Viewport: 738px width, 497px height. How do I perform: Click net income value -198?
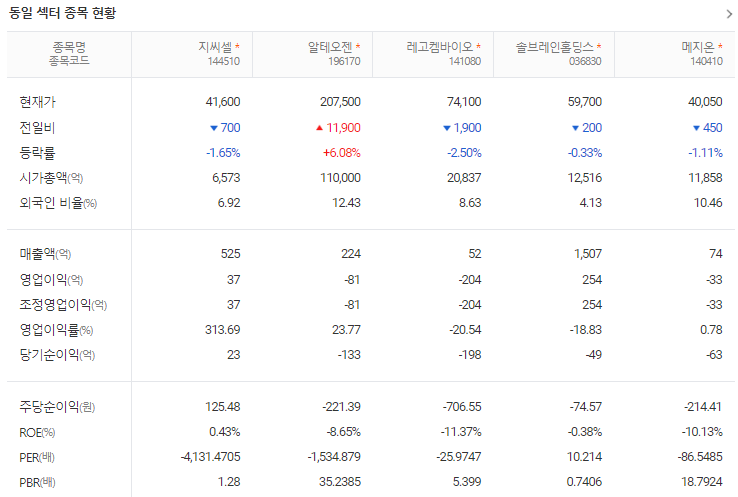coord(470,355)
